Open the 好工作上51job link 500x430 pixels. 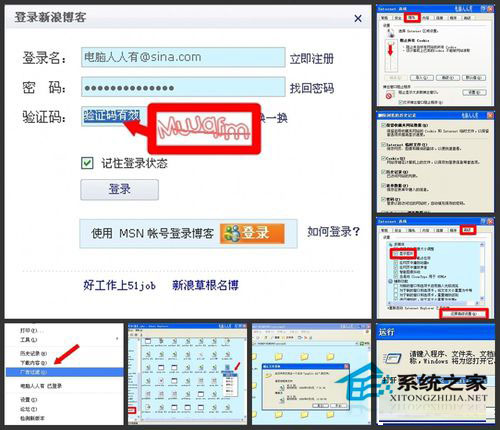pyautogui.click(x=119, y=285)
